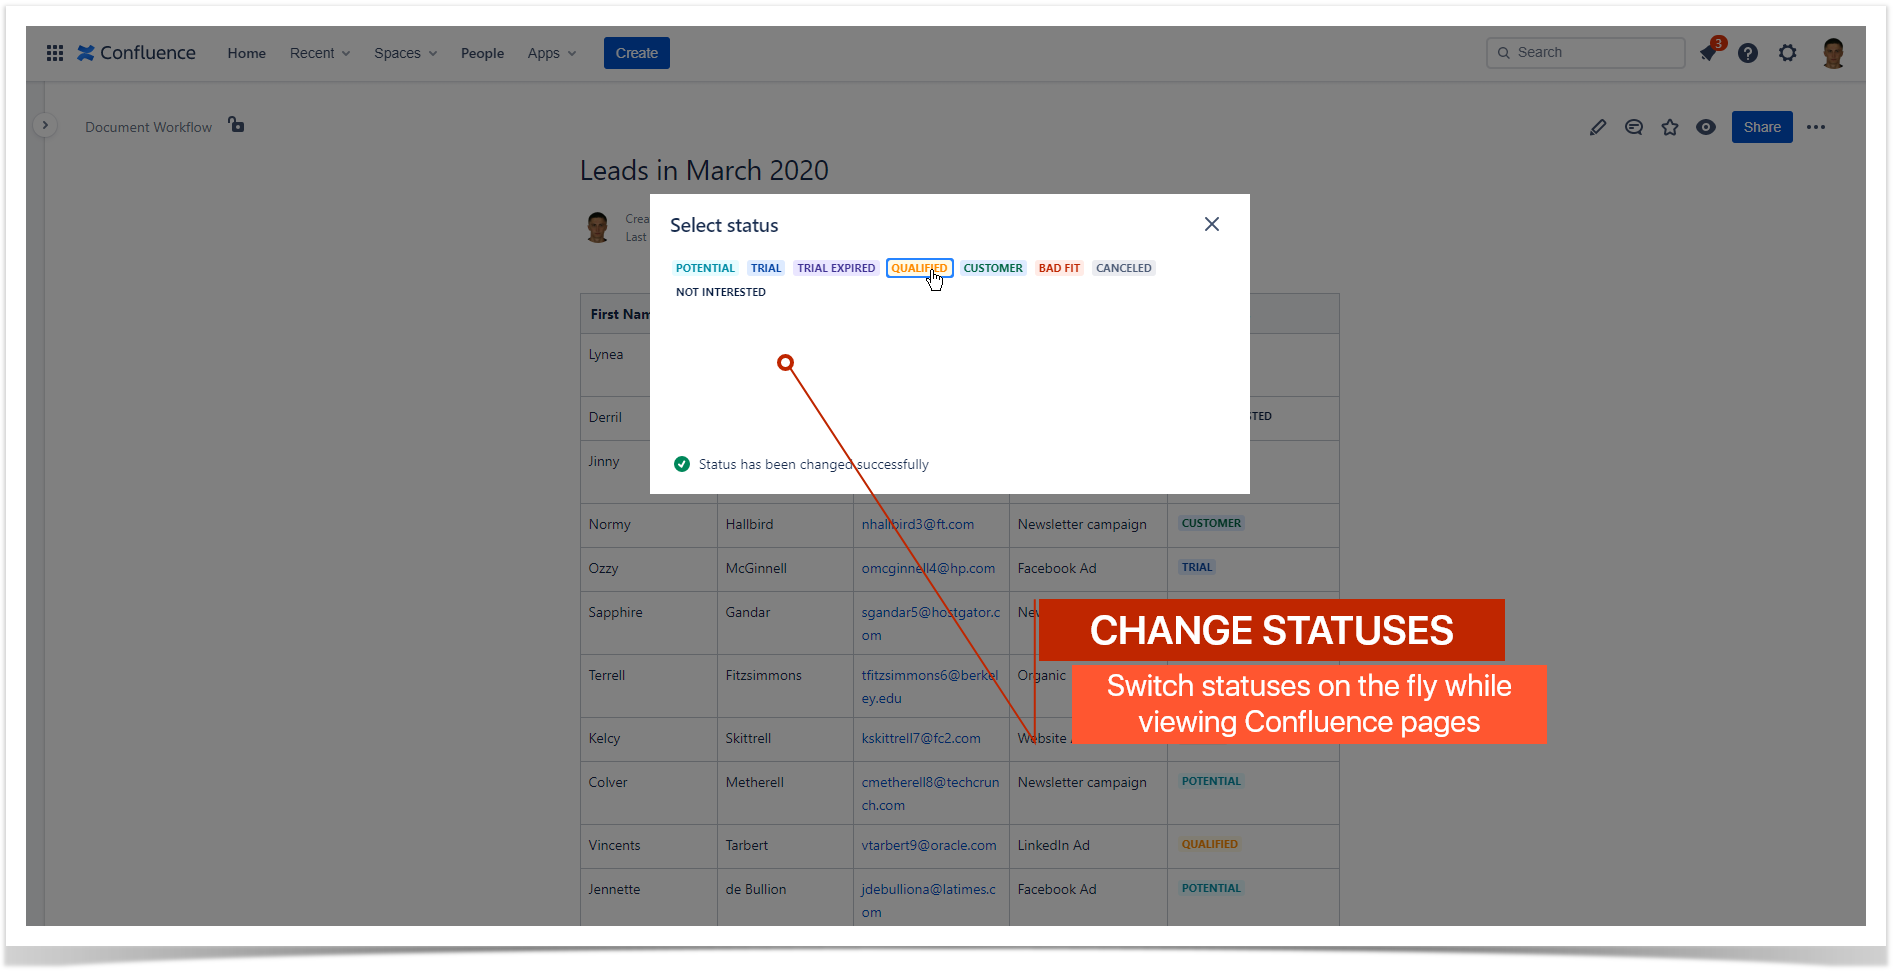The width and height of the screenshot is (1900, 975).
Task: Edit the page using the pencil icon
Action: (1598, 127)
